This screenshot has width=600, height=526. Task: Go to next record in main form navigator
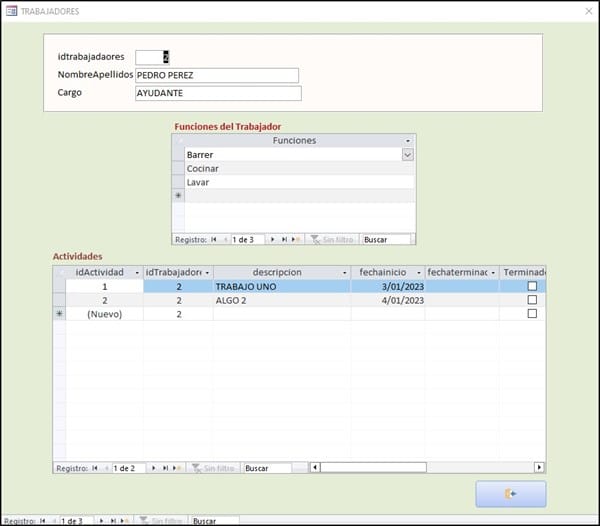[x=101, y=521]
